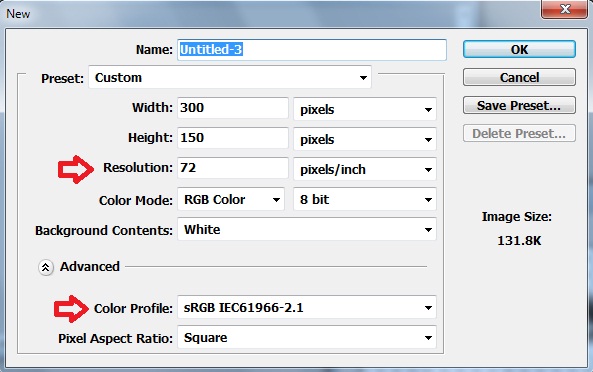Click the Cancel button
The width and height of the screenshot is (593, 372).
519,78
